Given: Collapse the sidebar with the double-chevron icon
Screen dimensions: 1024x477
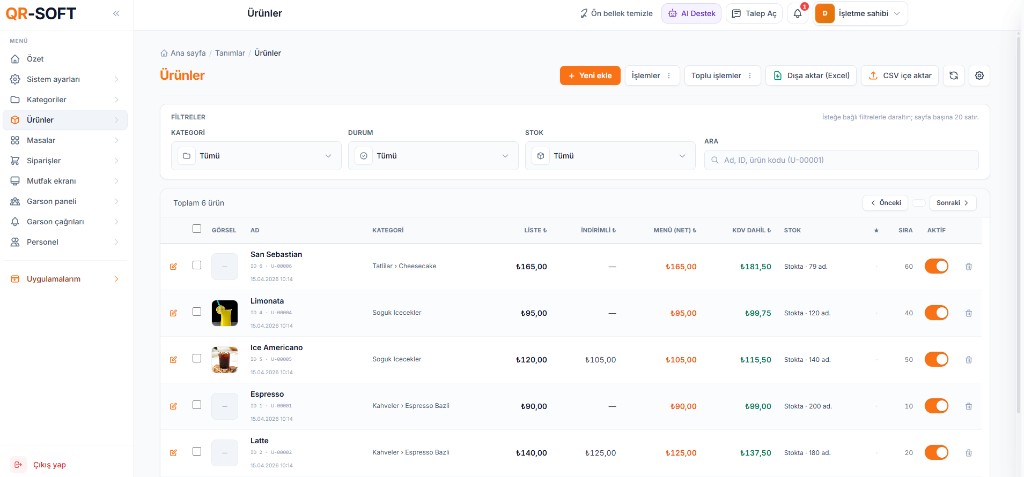Looking at the screenshot, I should pos(116,14).
